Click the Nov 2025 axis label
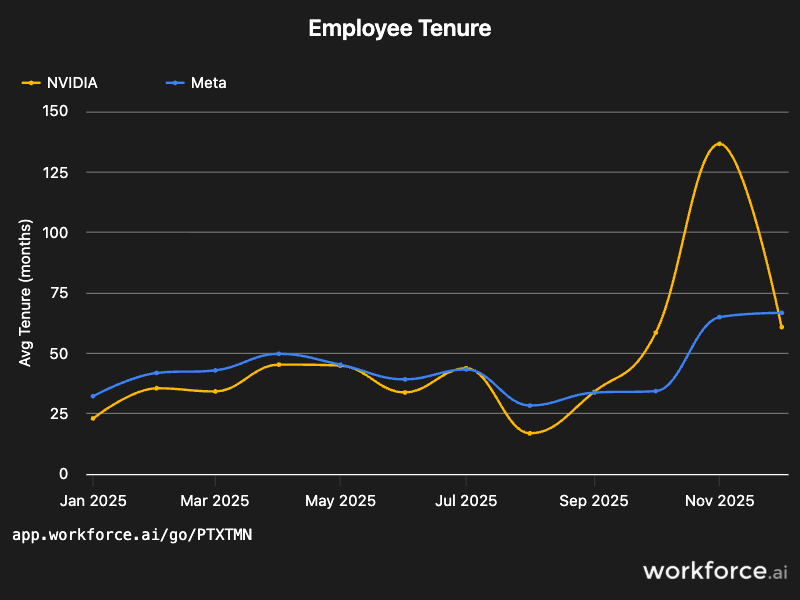The height and width of the screenshot is (600, 800). (x=719, y=501)
